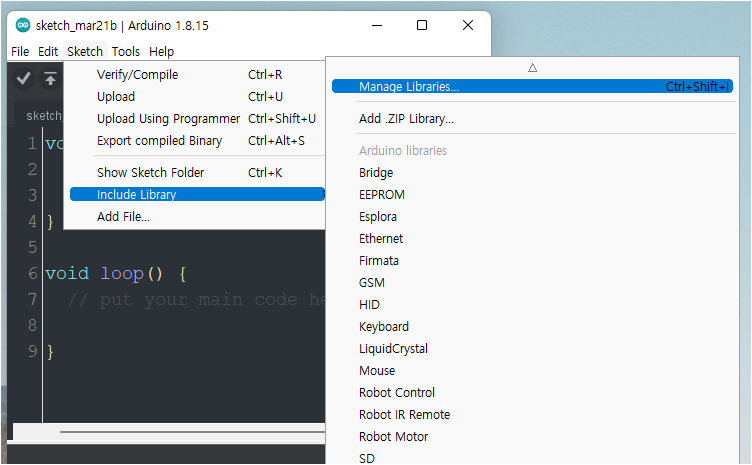This screenshot has width=752, height=465.
Task: Include the Mouse library
Action: 532,371
